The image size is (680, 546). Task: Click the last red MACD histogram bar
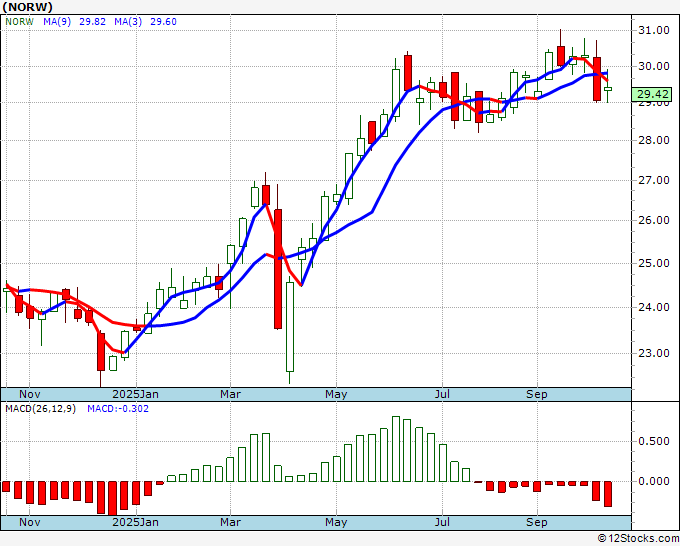(x=608, y=494)
